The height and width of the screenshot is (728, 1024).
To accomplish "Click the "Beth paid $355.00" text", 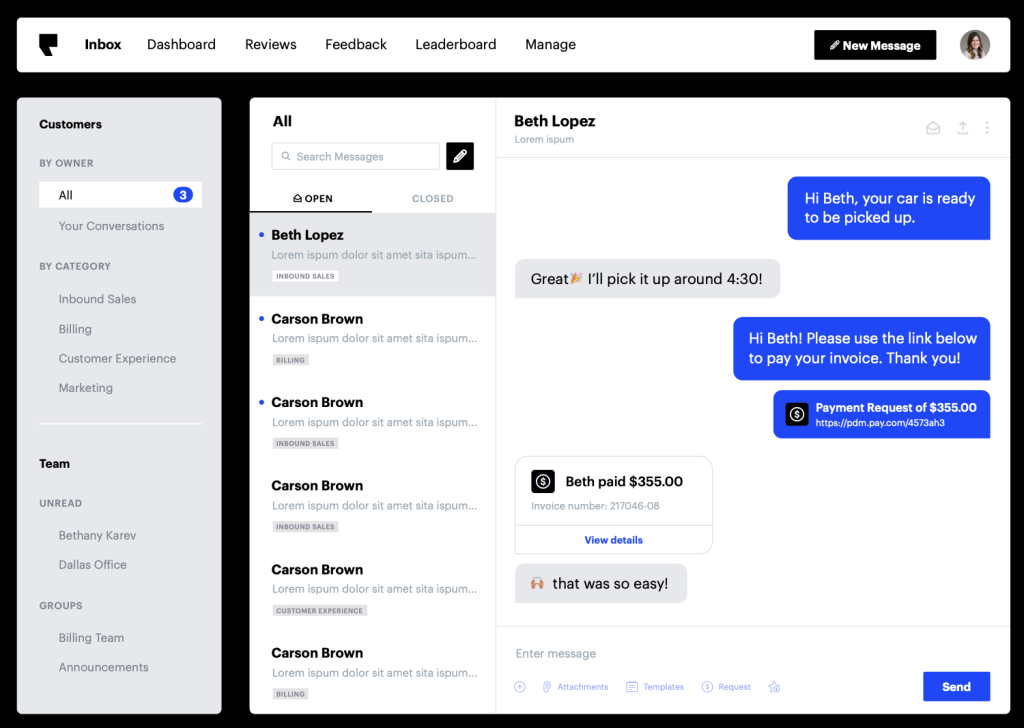I will (624, 482).
